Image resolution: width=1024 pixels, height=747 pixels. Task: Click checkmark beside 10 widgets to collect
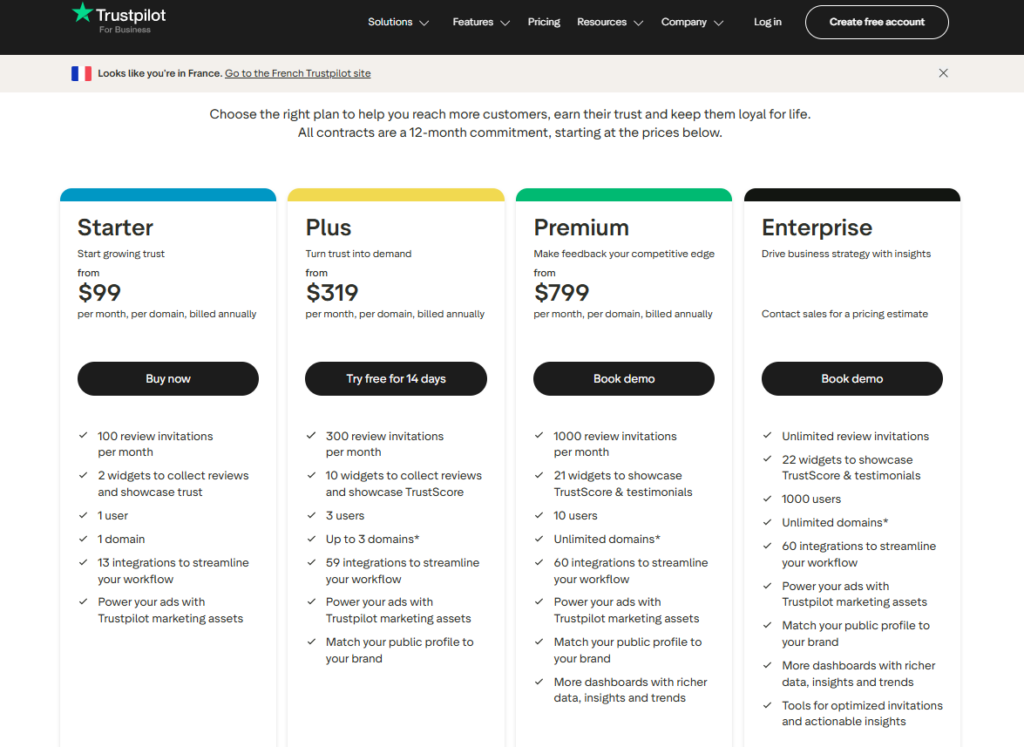(x=312, y=475)
